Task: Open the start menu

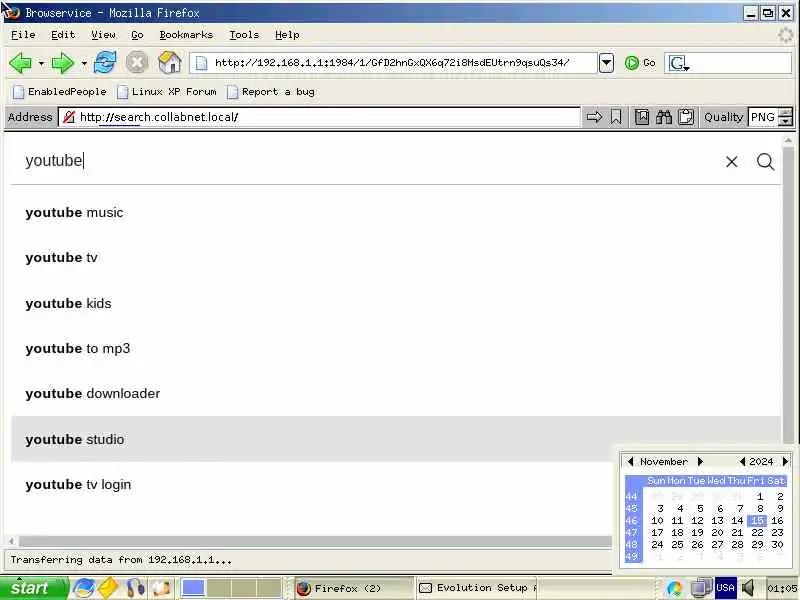Action: click(x=34, y=588)
